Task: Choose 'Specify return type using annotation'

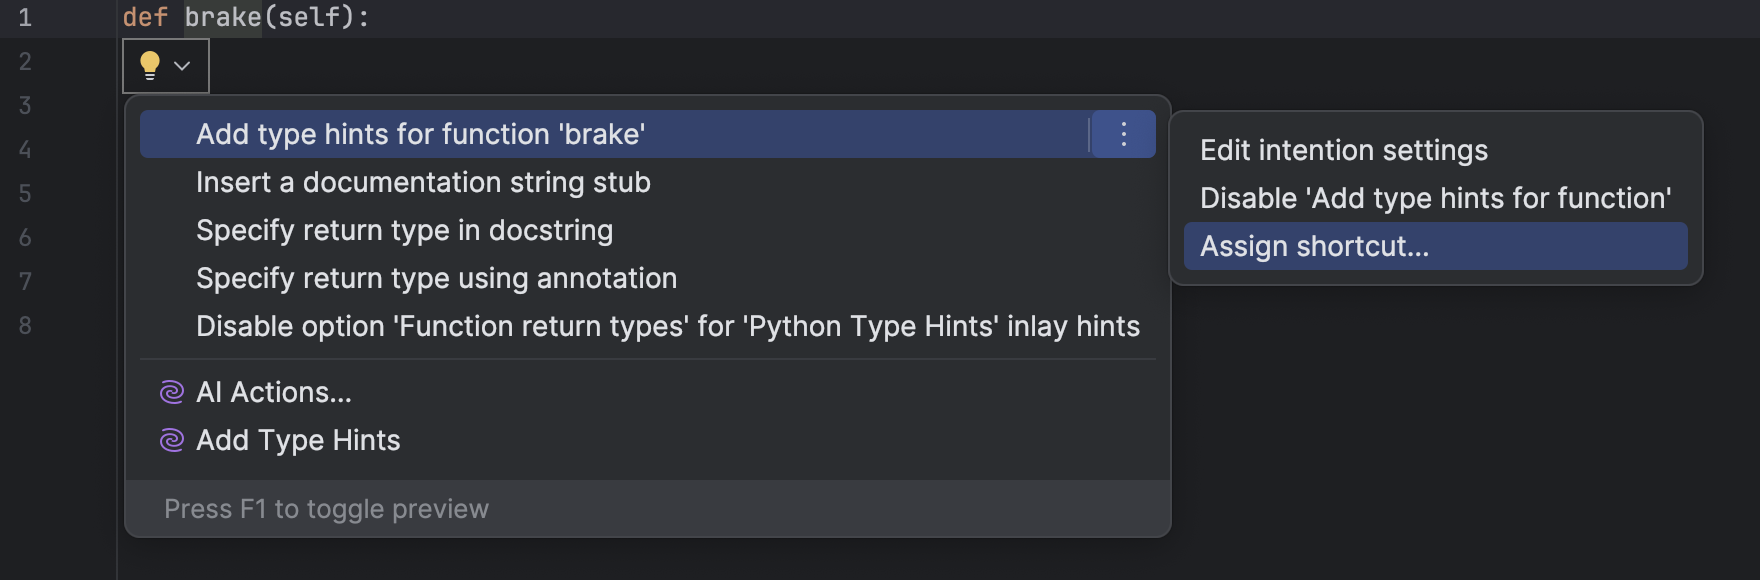Action: point(437,278)
